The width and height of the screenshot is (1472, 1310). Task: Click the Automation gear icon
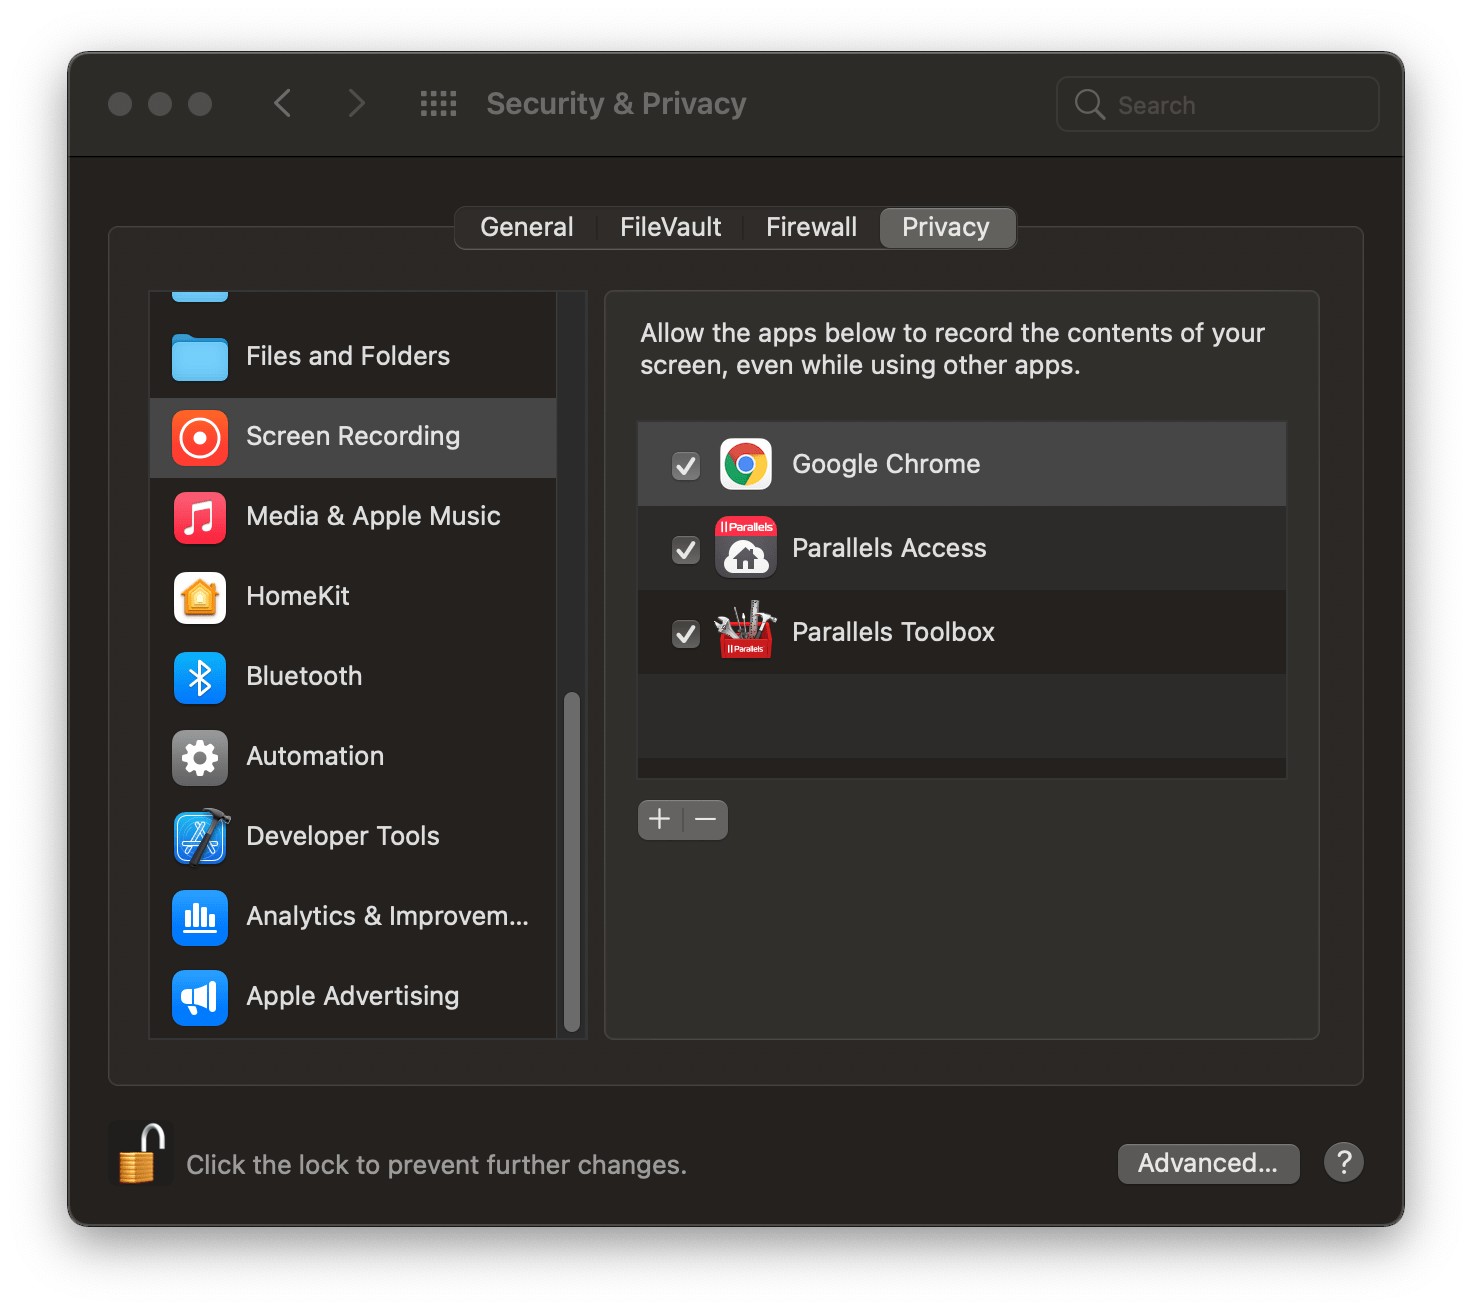199,757
